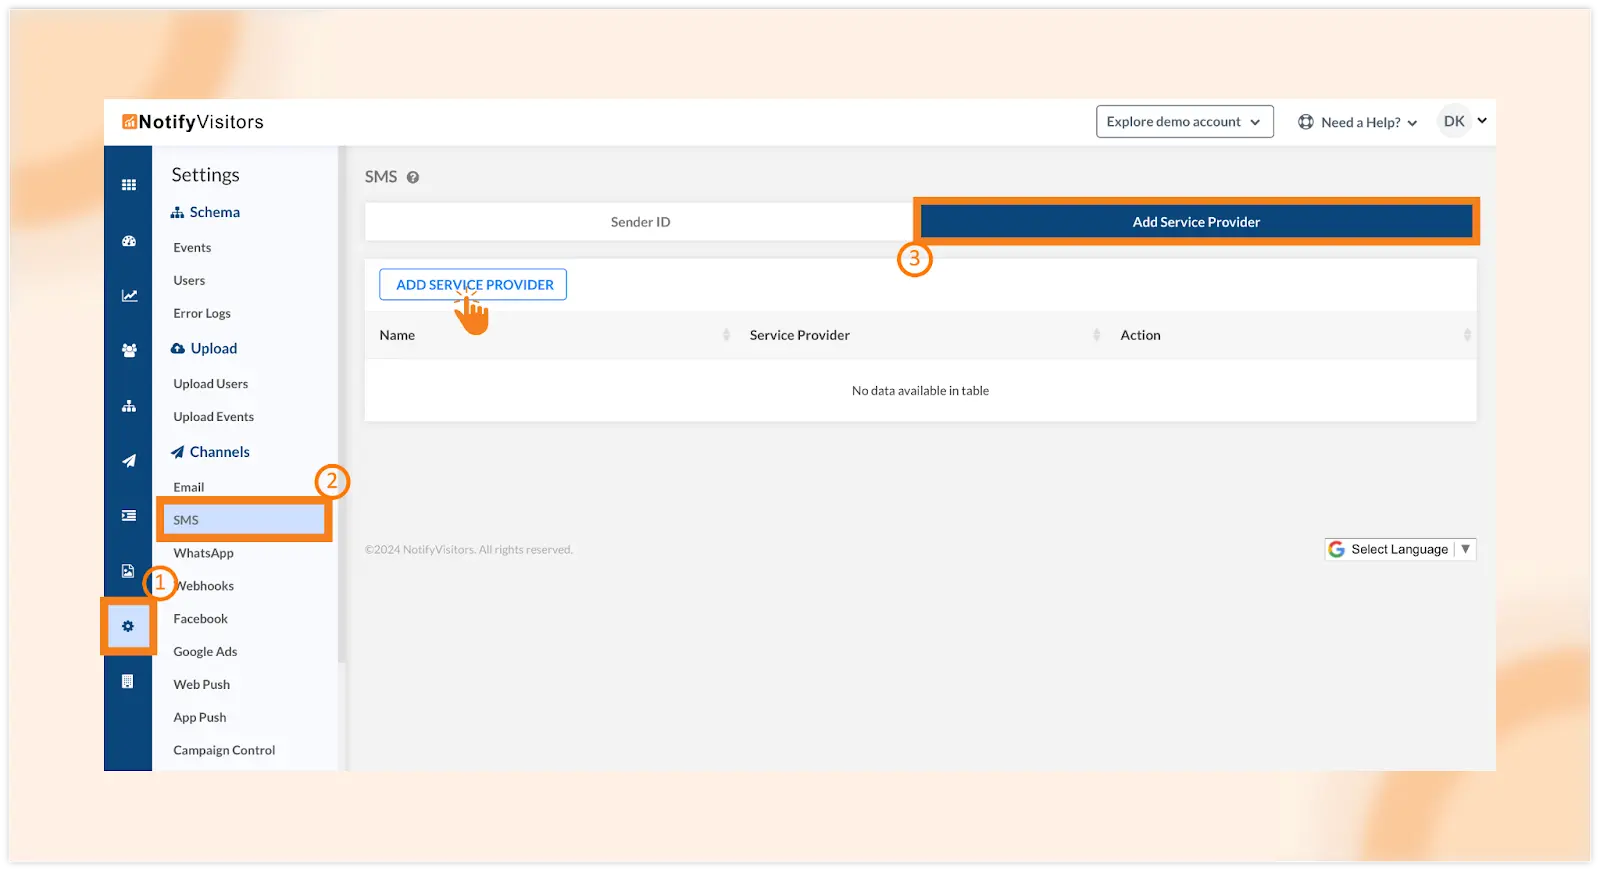The image size is (1600, 871).
Task: Click the paper plane campaigns icon
Action: pyautogui.click(x=129, y=461)
